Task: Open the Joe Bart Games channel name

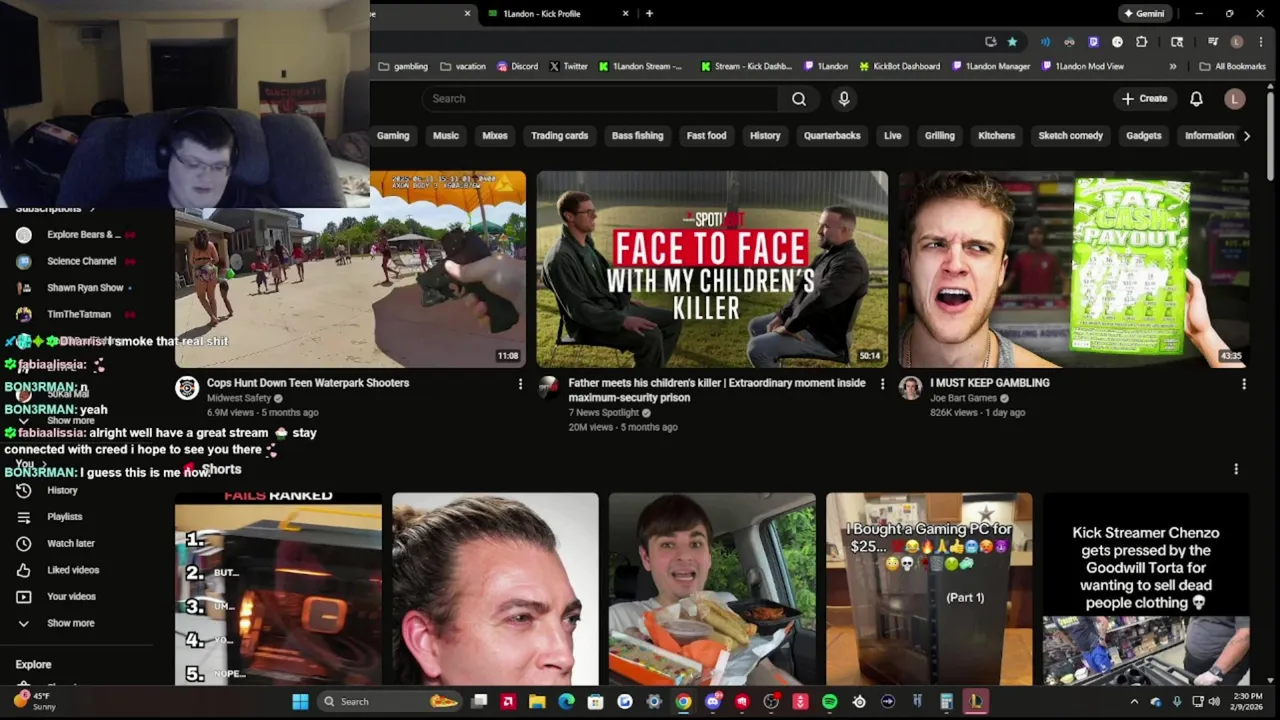Action: coord(963,398)
